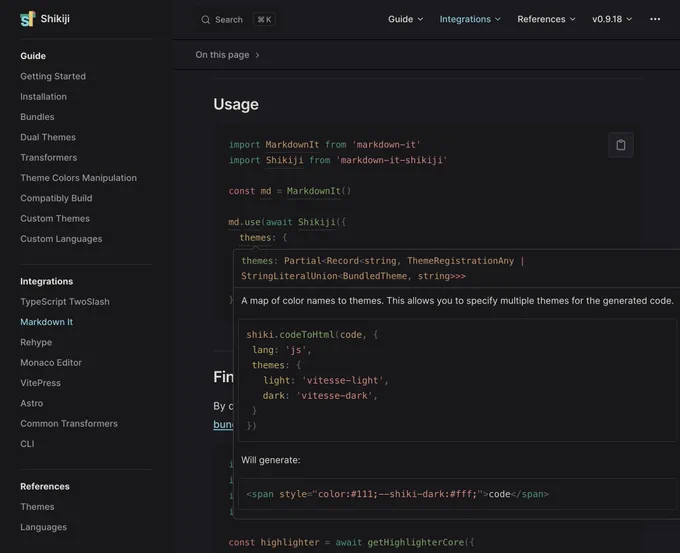
Task: Open the v0.9.18 version dropdown
Action: click(612, 19)
